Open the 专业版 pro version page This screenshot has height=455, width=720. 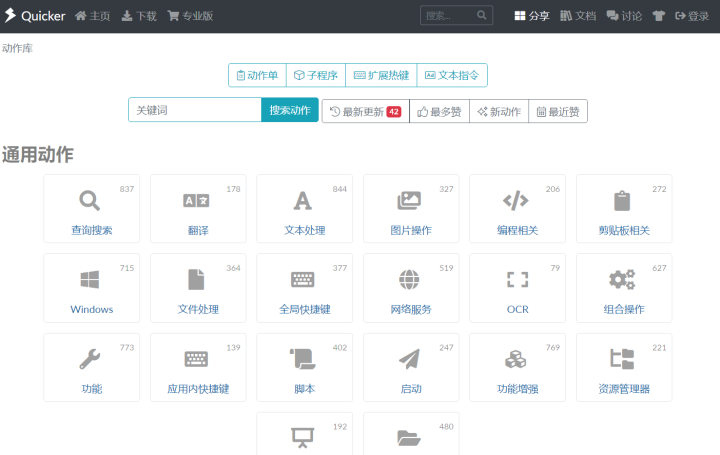190,16
